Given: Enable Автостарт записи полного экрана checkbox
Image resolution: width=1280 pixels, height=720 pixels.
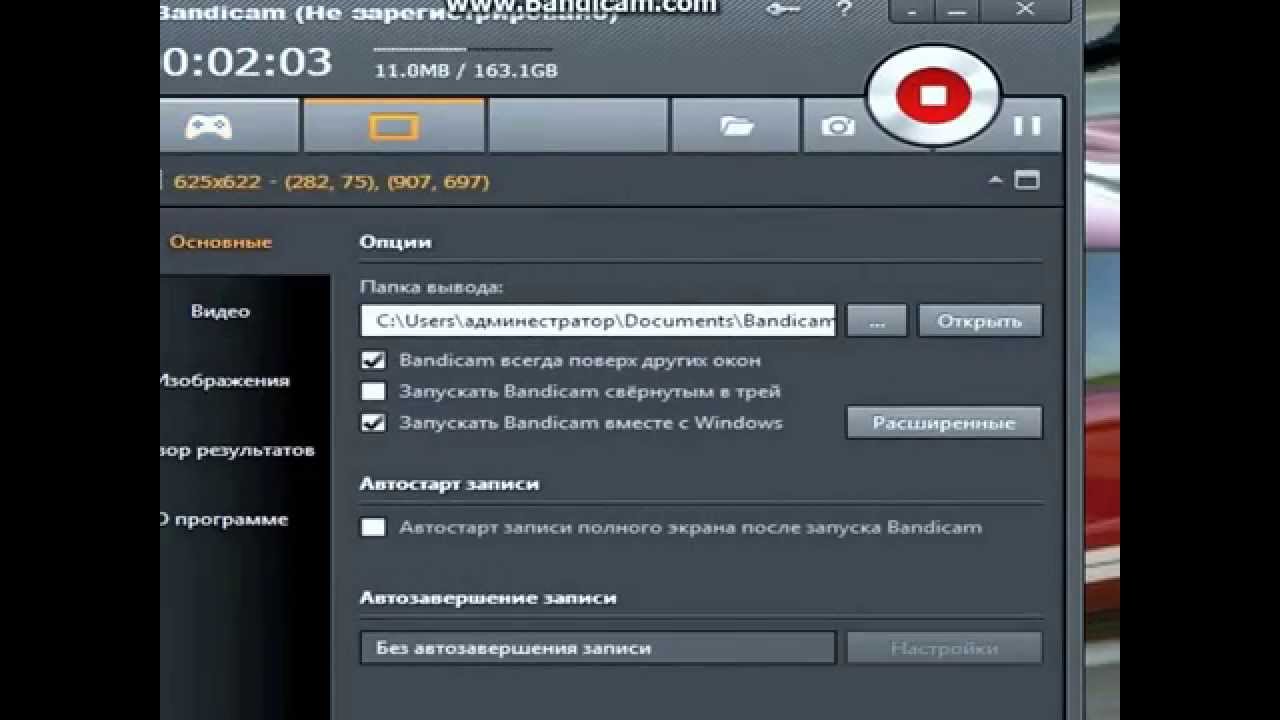Looking at the screenshot, I should (373, 527).
